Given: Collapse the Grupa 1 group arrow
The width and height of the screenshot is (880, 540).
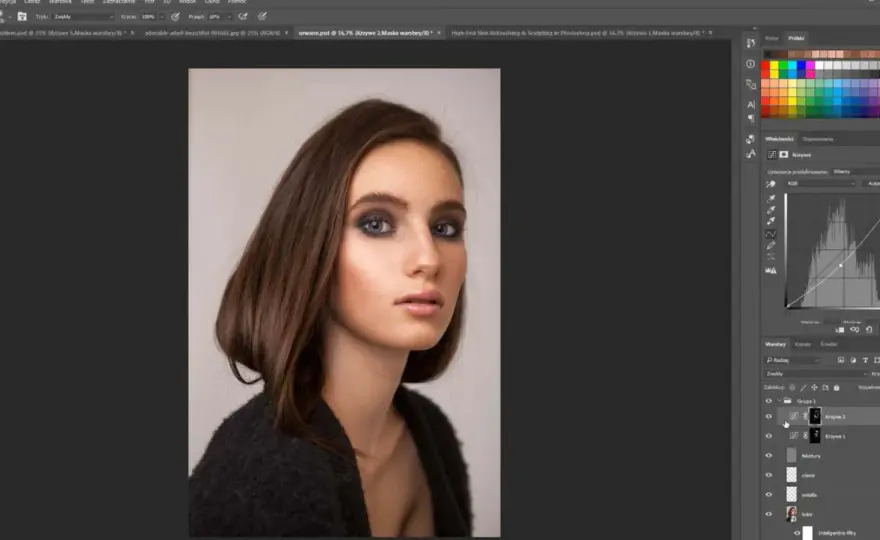Looking at the screenshot, I should (x=780, y=401).
